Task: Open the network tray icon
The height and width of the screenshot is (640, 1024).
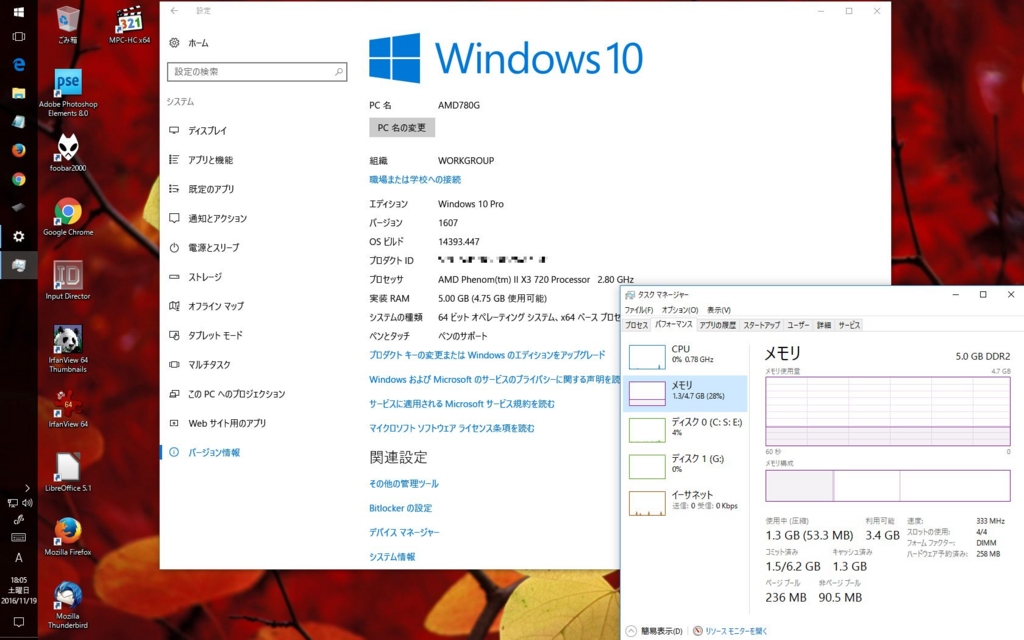Action: coord(12,503)
